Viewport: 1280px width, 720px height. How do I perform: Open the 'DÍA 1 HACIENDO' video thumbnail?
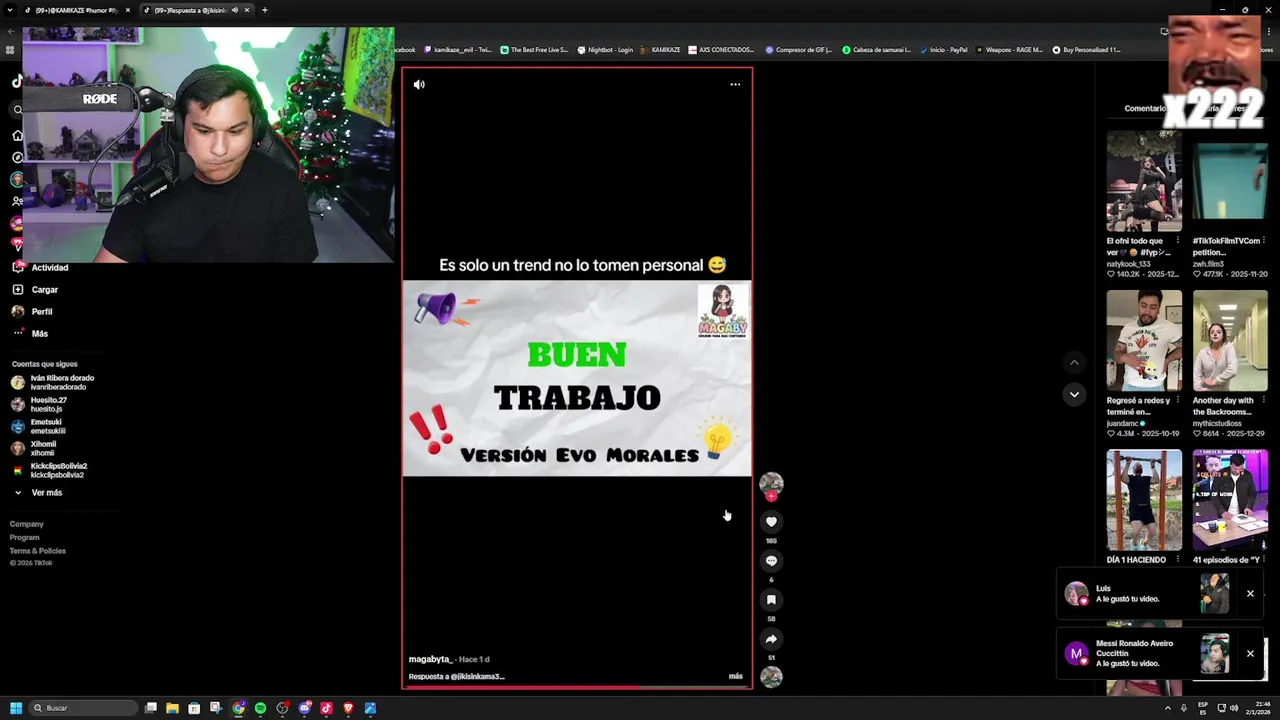click(1144, 500)
